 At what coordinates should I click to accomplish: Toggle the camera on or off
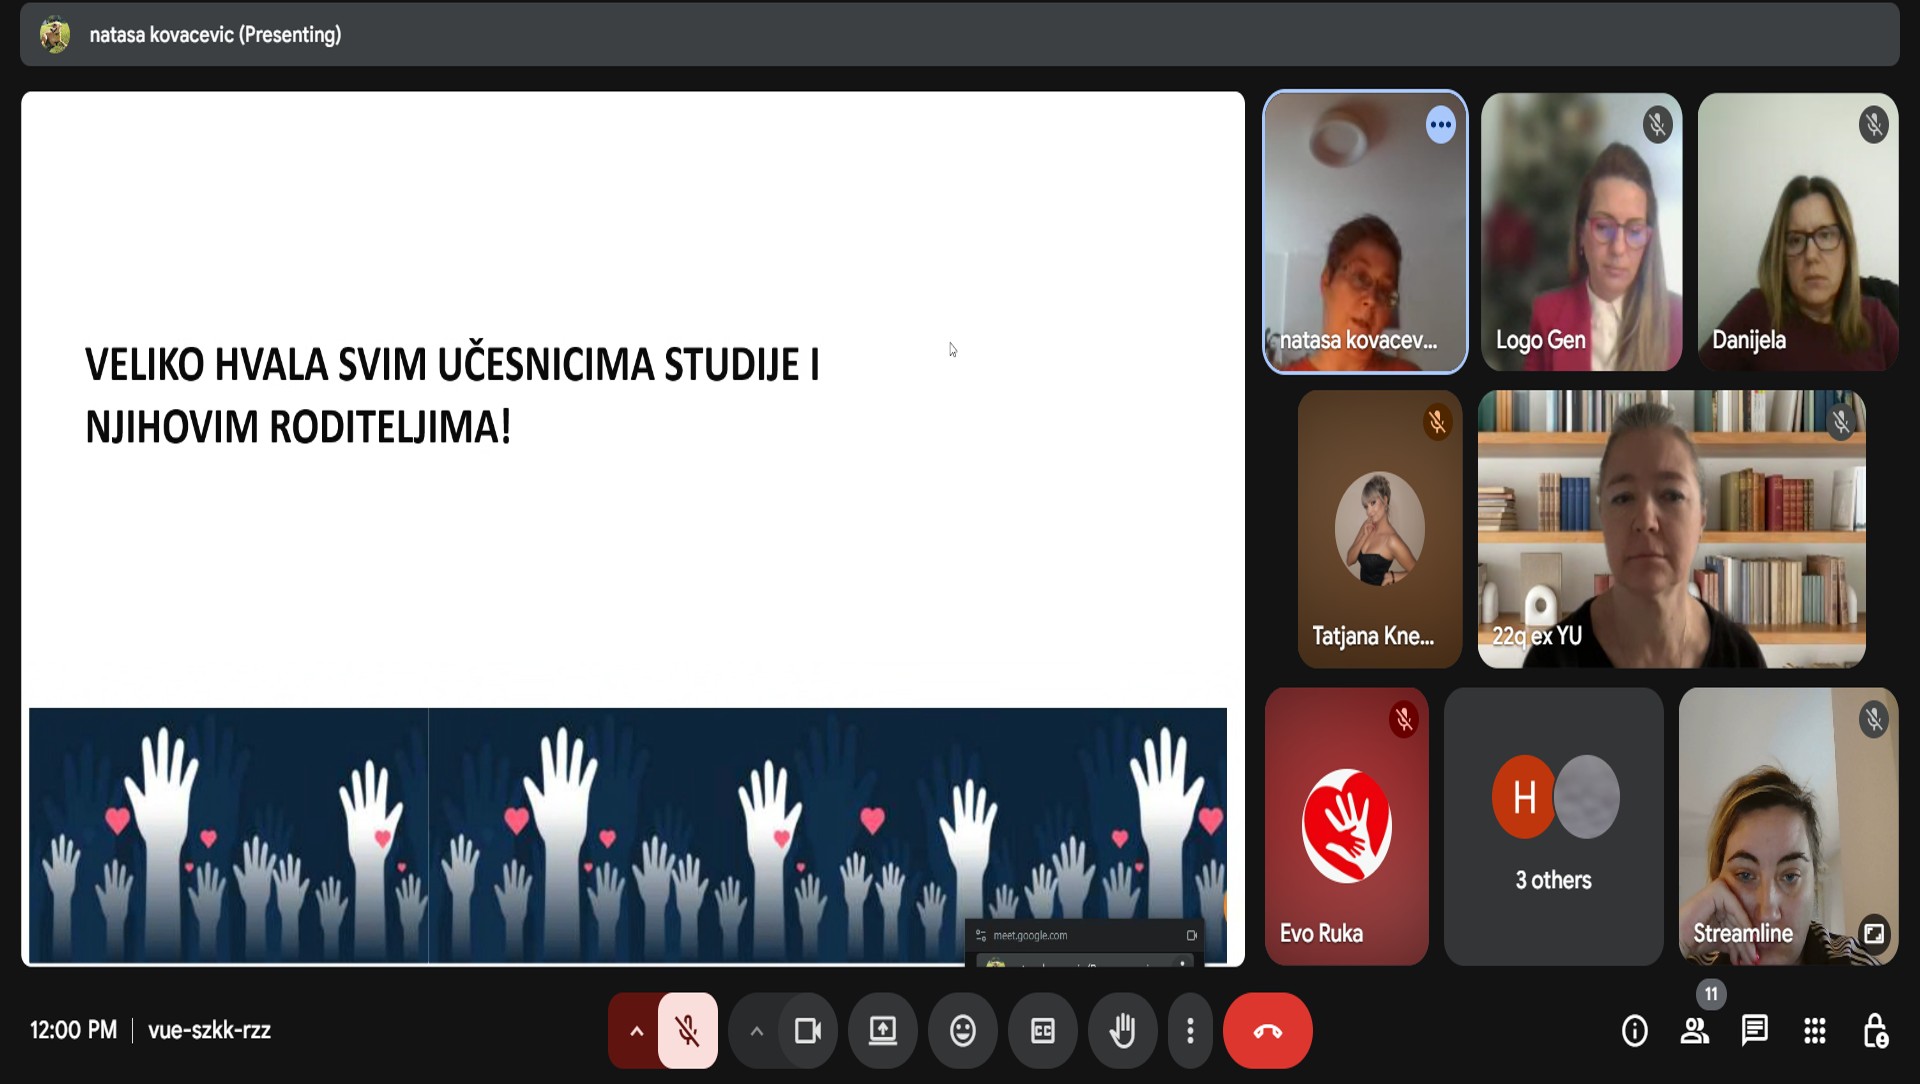(x=807, y=1030)
